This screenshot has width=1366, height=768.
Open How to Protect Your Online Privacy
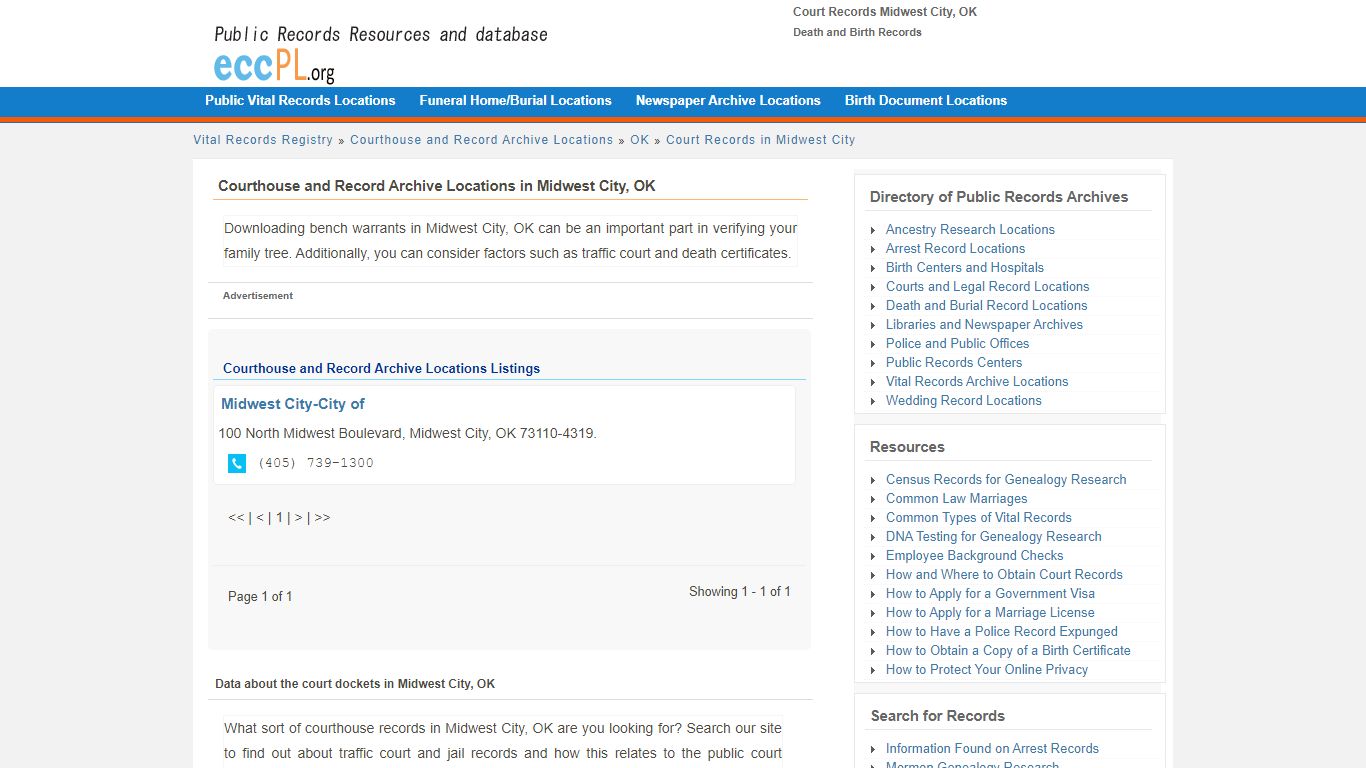click(x=987, y=670)
